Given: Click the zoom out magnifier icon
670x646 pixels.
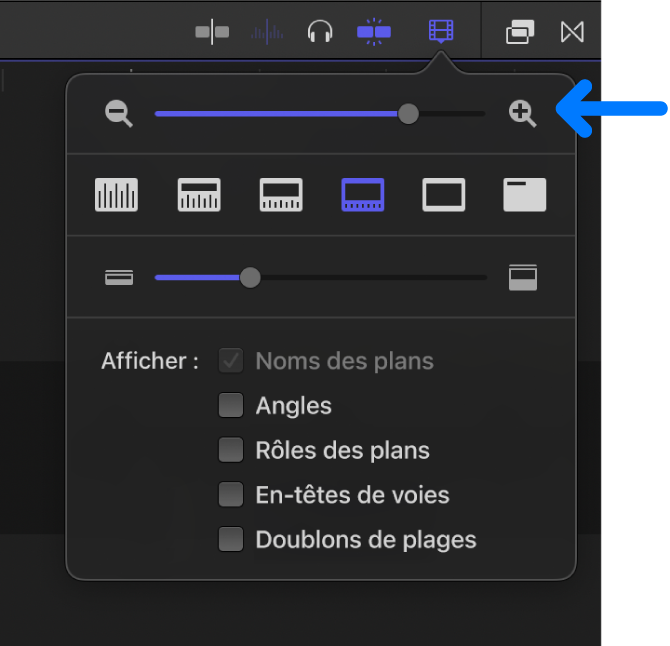Looking at the screenshot, I should click(x=118, y=114).
